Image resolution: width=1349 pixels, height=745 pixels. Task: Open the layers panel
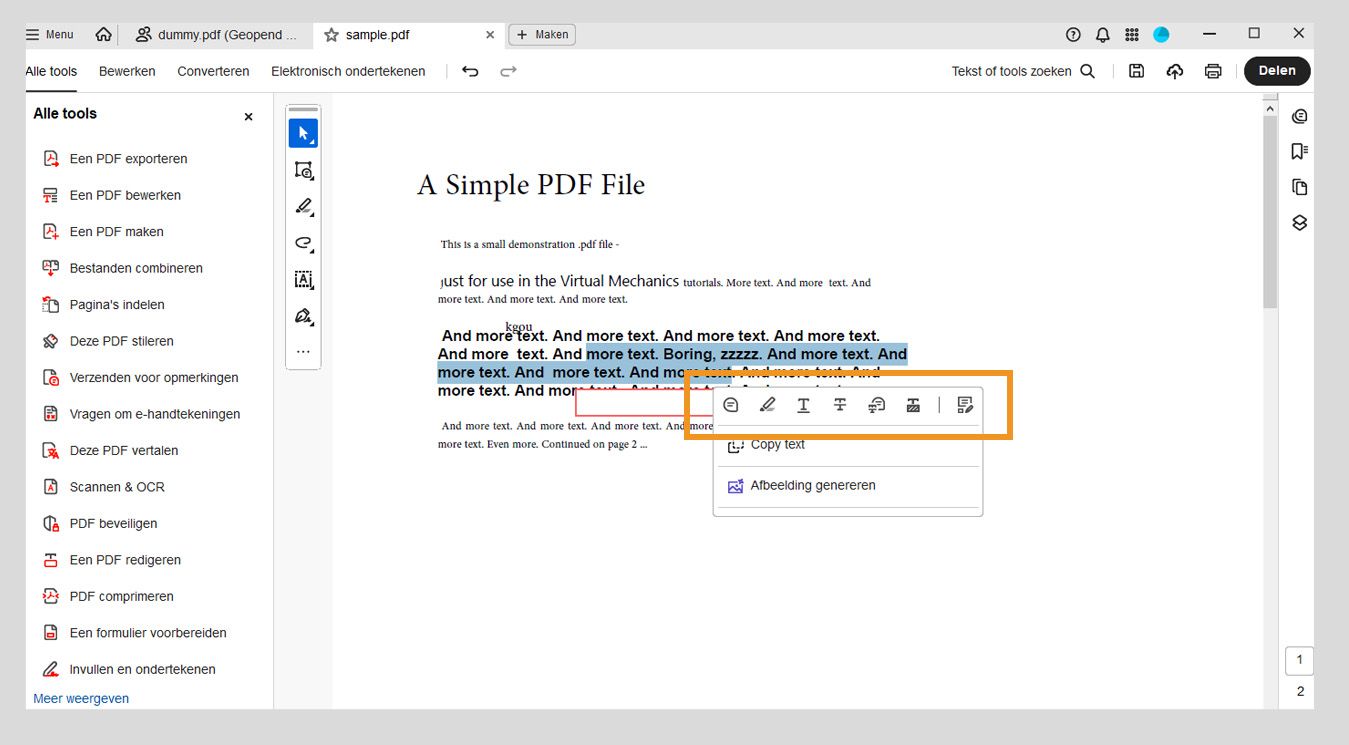coord(1300,223)
